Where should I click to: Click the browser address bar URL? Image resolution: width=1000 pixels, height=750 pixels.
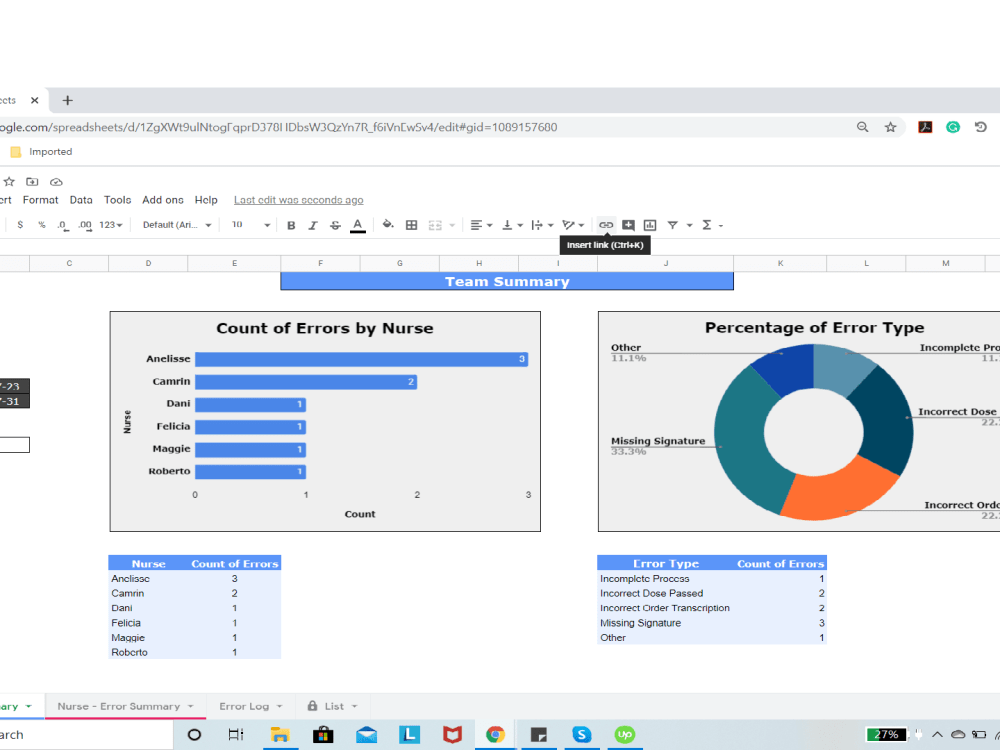(x=279, y=127)
